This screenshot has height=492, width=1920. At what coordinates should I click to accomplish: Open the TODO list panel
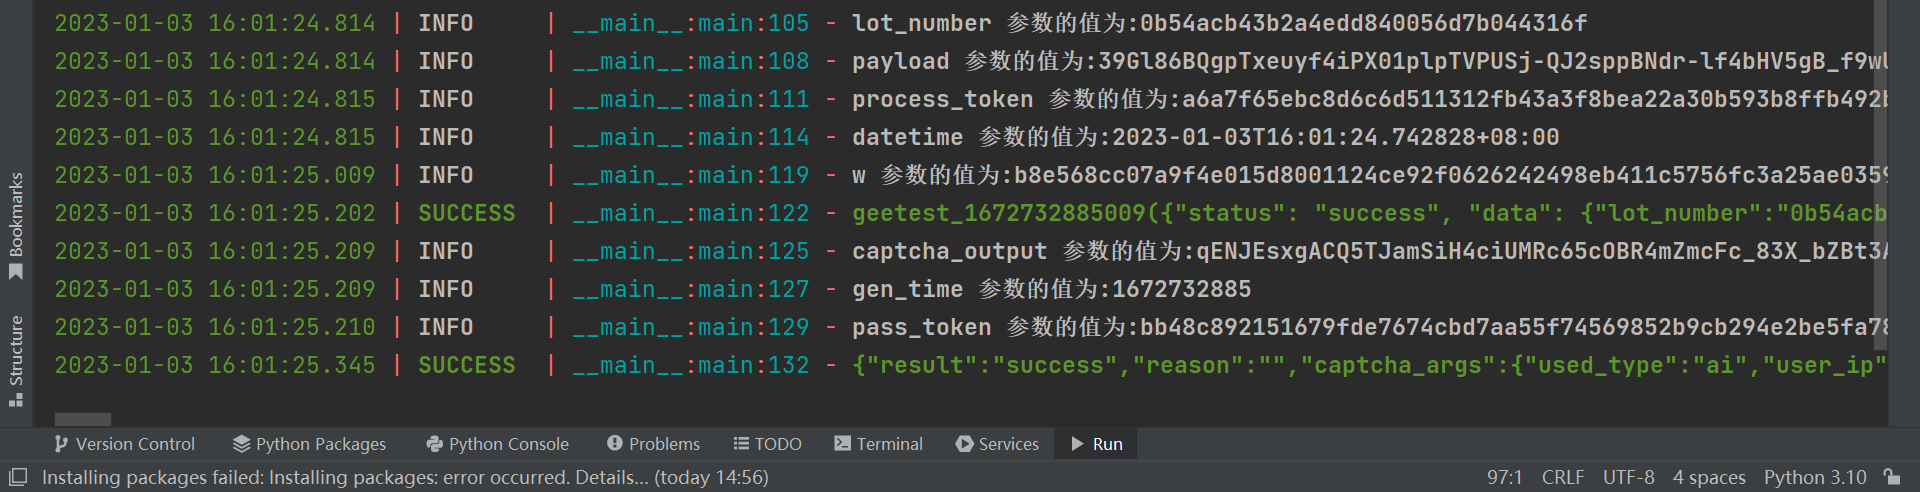[767, 444]
